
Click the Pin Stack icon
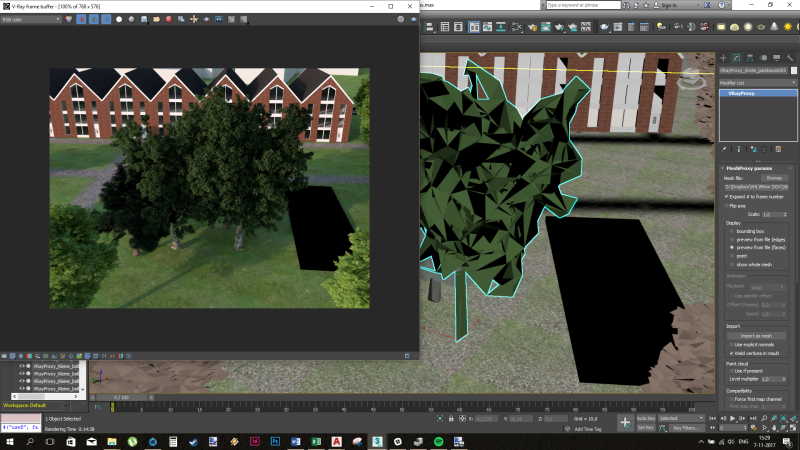pos(724,148)
